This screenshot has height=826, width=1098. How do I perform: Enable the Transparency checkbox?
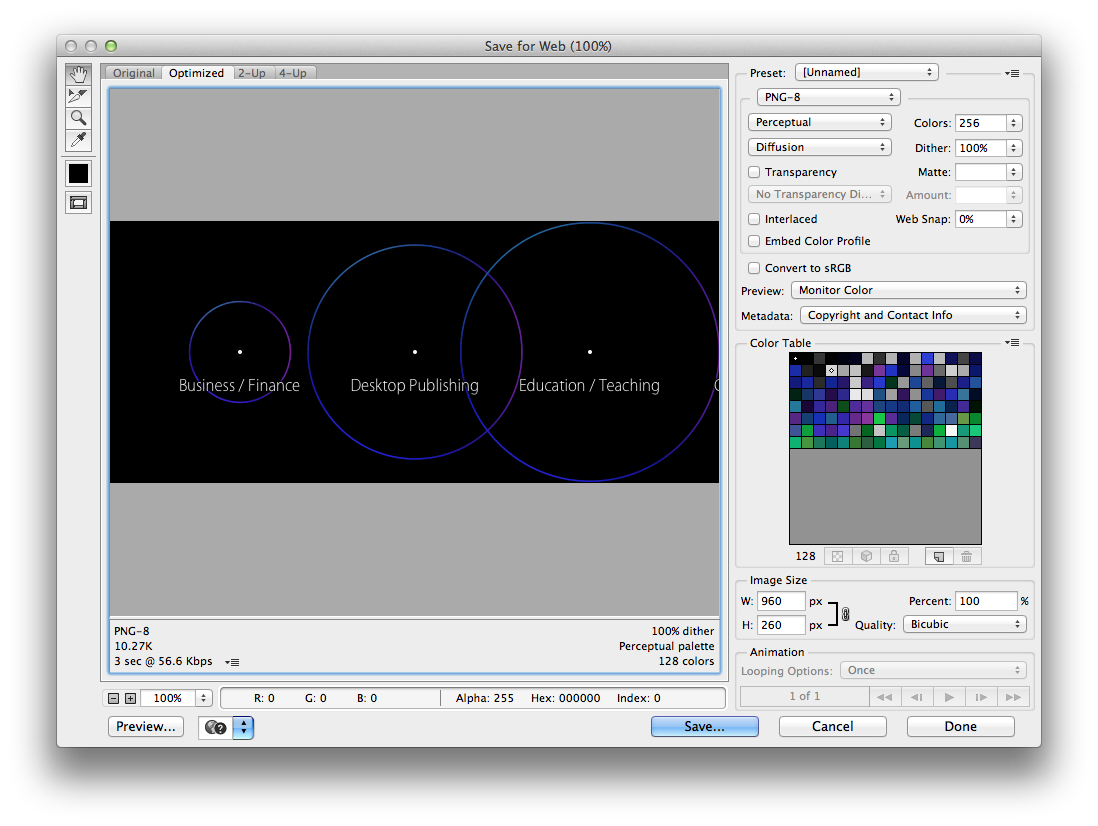[755, 172]
